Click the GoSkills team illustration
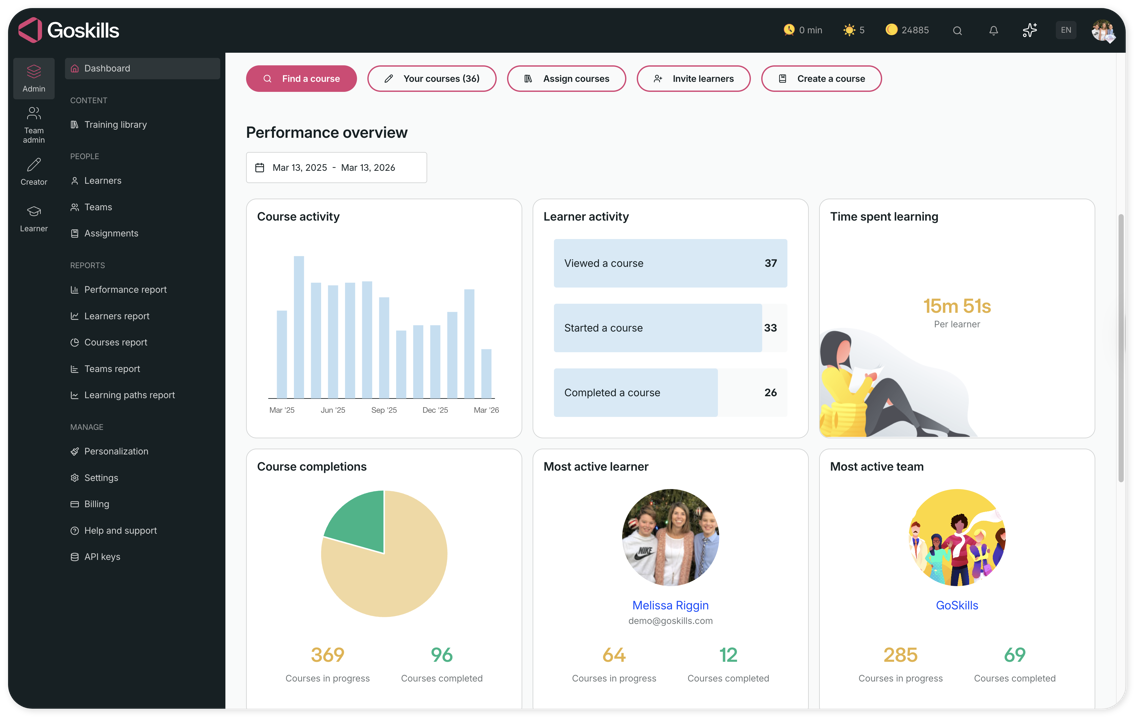Screen dimensions: 1137x720 [956, 537]
